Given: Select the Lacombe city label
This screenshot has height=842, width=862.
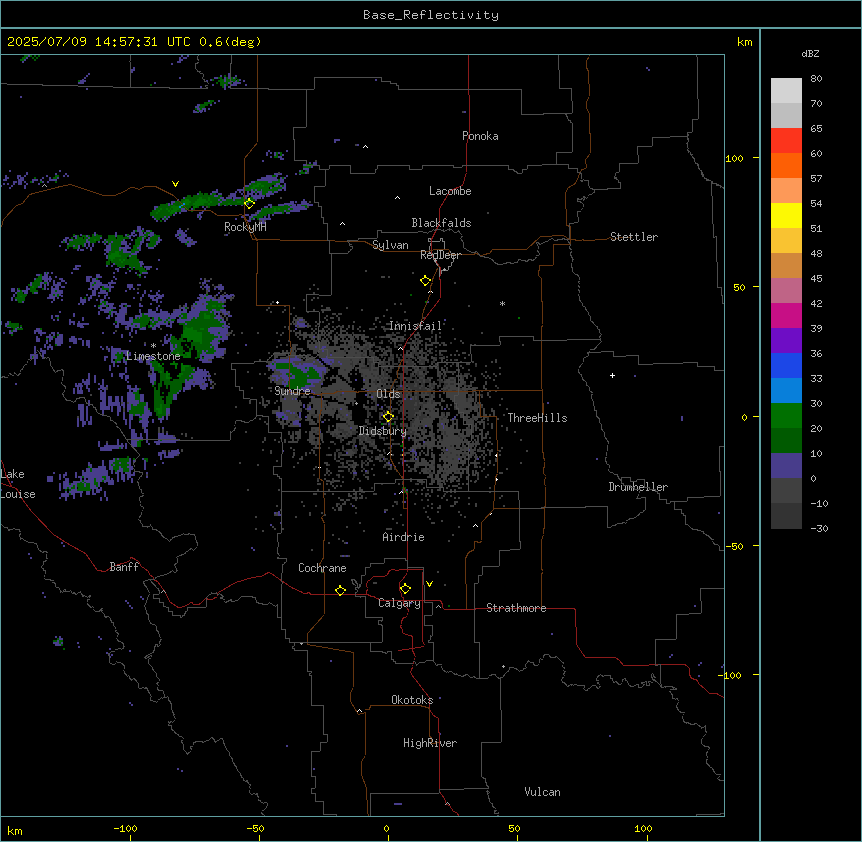Looking at the screenshot, I should [450, 191].
